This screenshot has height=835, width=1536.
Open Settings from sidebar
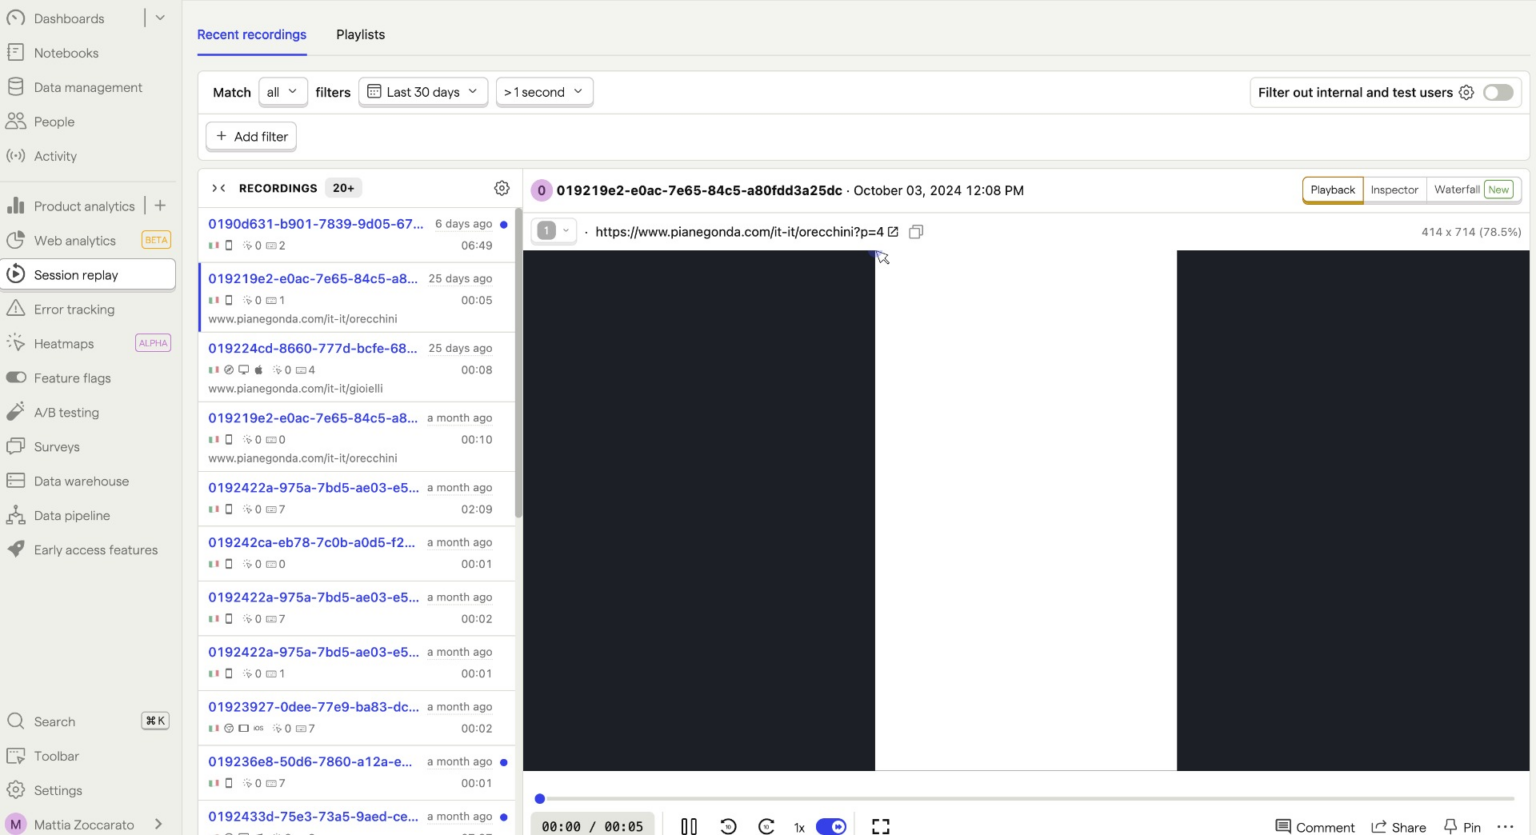[58, 790]
